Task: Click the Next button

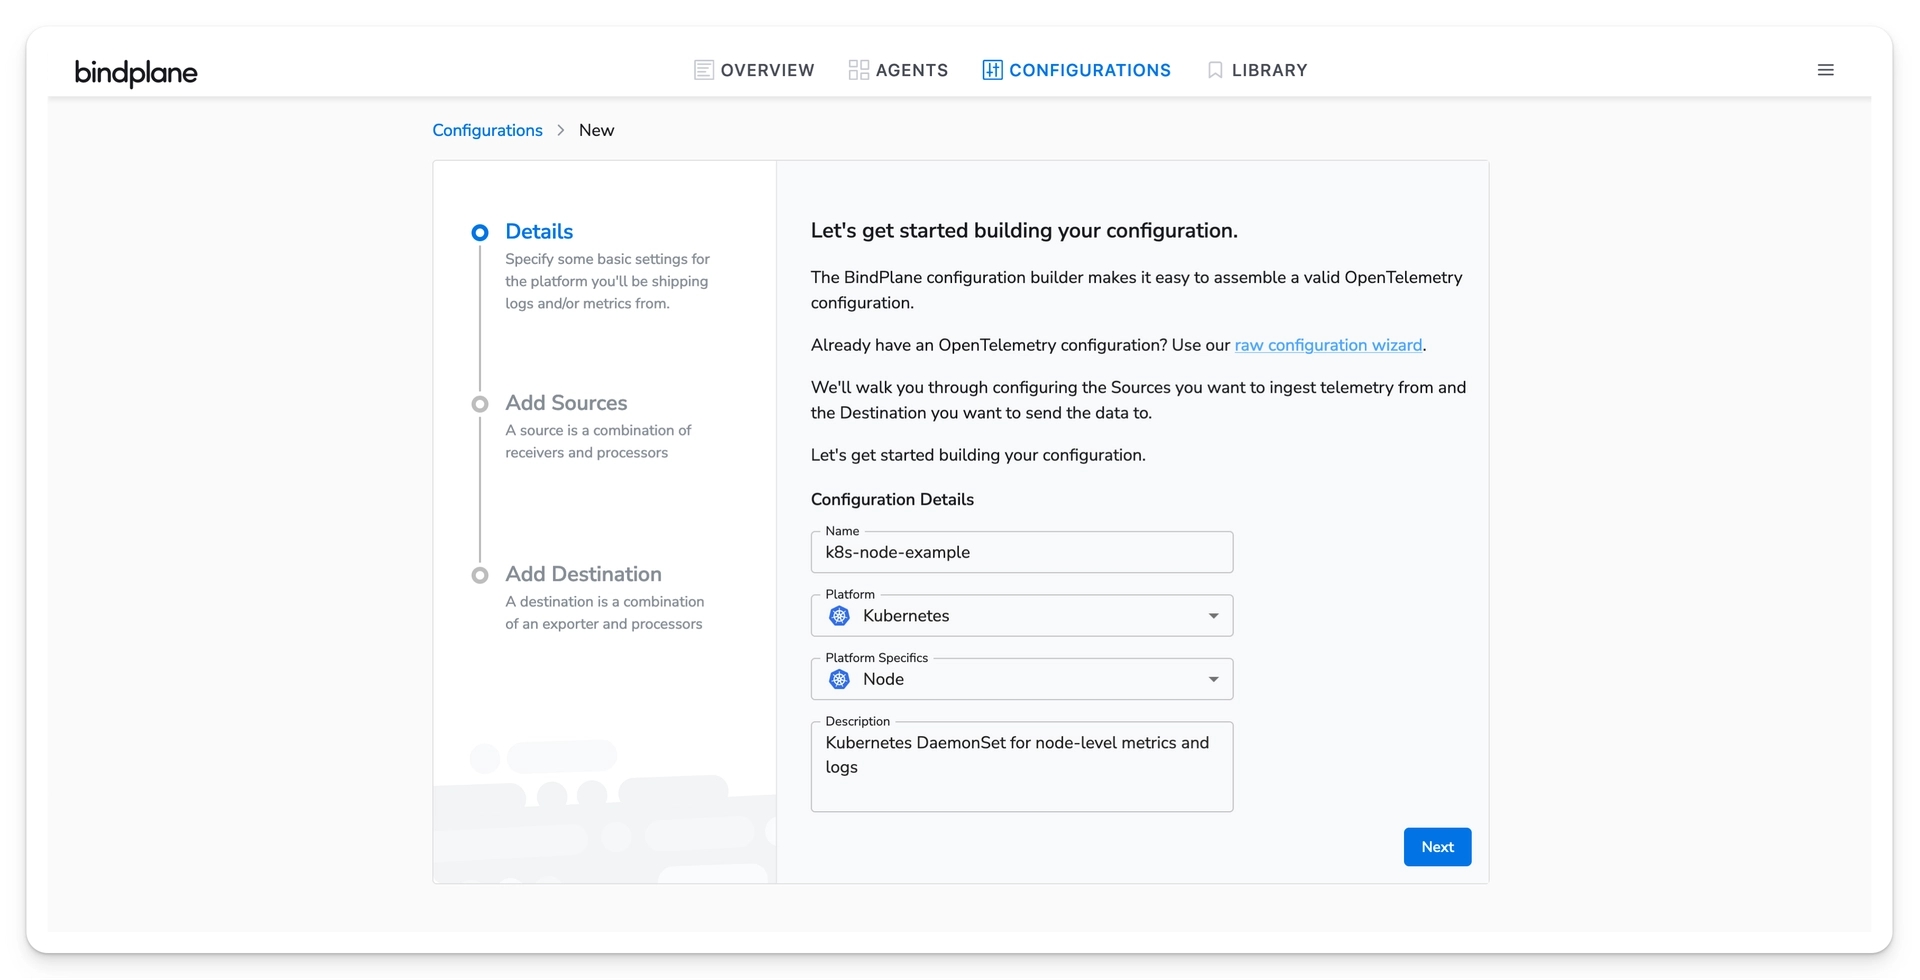Action: pyautogui.click(x=1437, y=846)
